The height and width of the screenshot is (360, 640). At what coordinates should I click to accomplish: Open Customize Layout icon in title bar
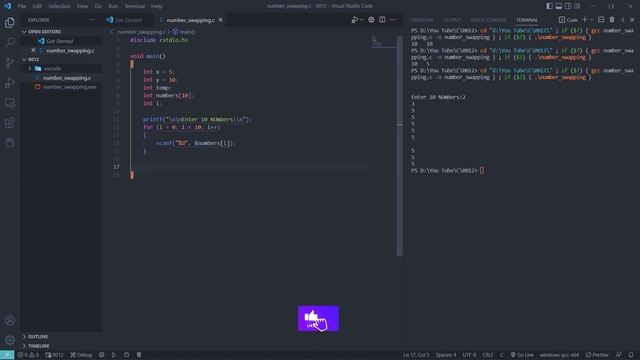pyautogui.click(x=577, y=6)
